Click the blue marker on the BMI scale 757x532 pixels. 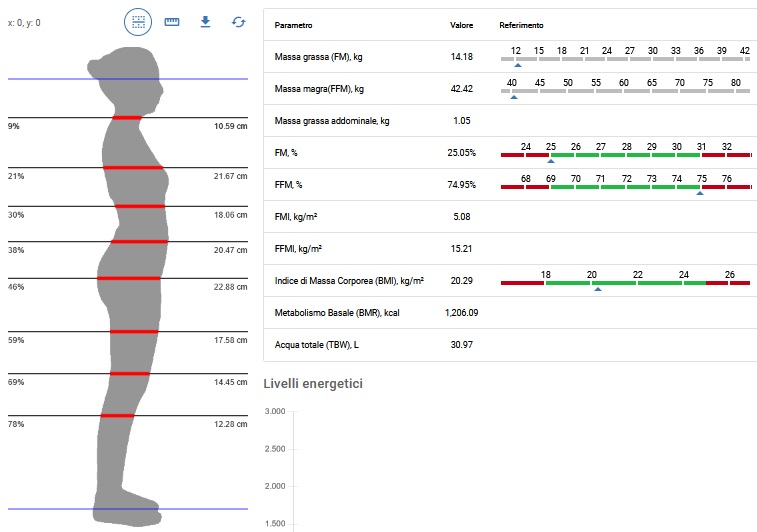point(597,289)
